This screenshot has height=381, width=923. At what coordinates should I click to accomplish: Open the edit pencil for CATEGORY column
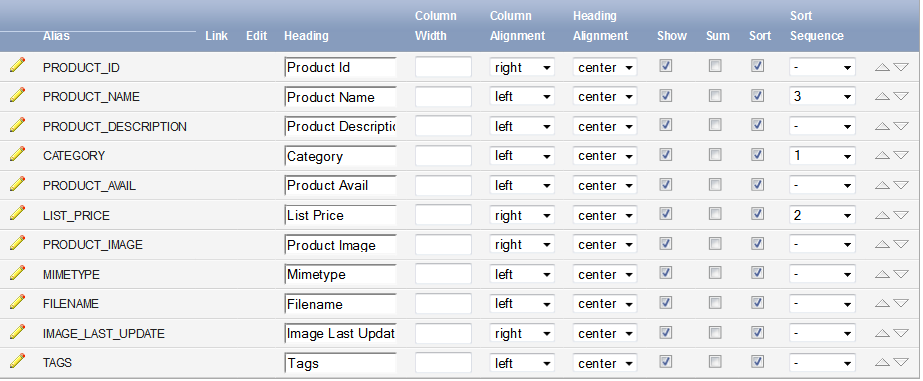click(18, 154)
